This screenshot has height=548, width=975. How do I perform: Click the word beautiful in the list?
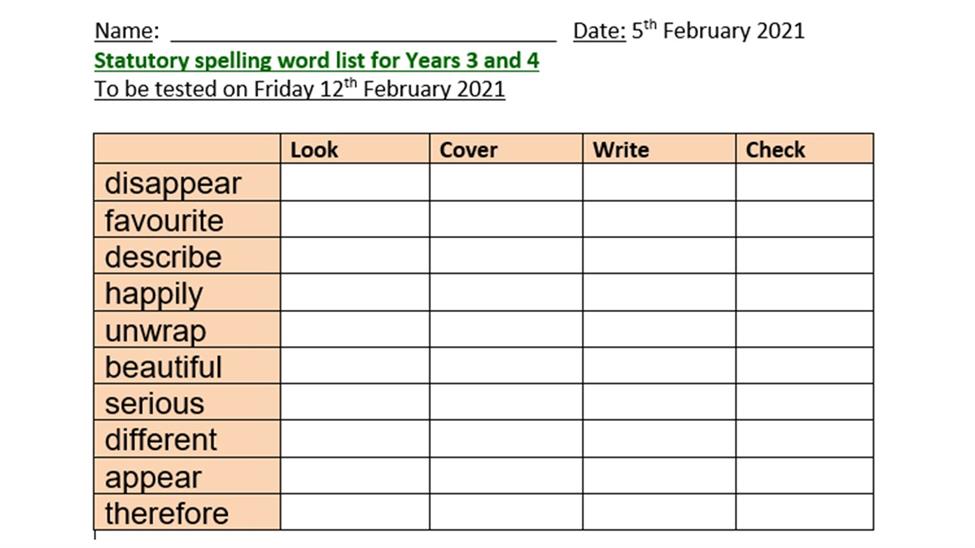pyautogui.click(x=163, y=367)
